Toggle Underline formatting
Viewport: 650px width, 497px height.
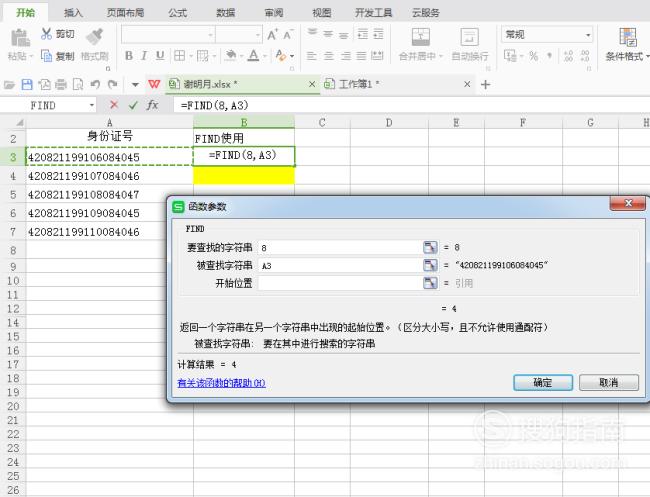160,56
